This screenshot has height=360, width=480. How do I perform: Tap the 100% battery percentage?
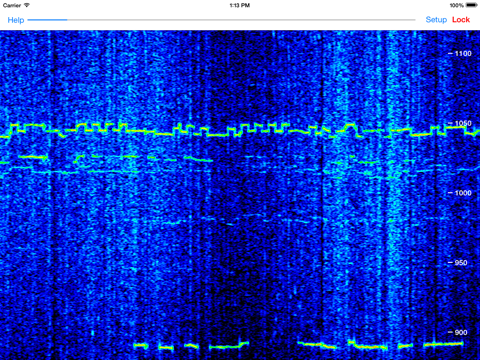457,5
